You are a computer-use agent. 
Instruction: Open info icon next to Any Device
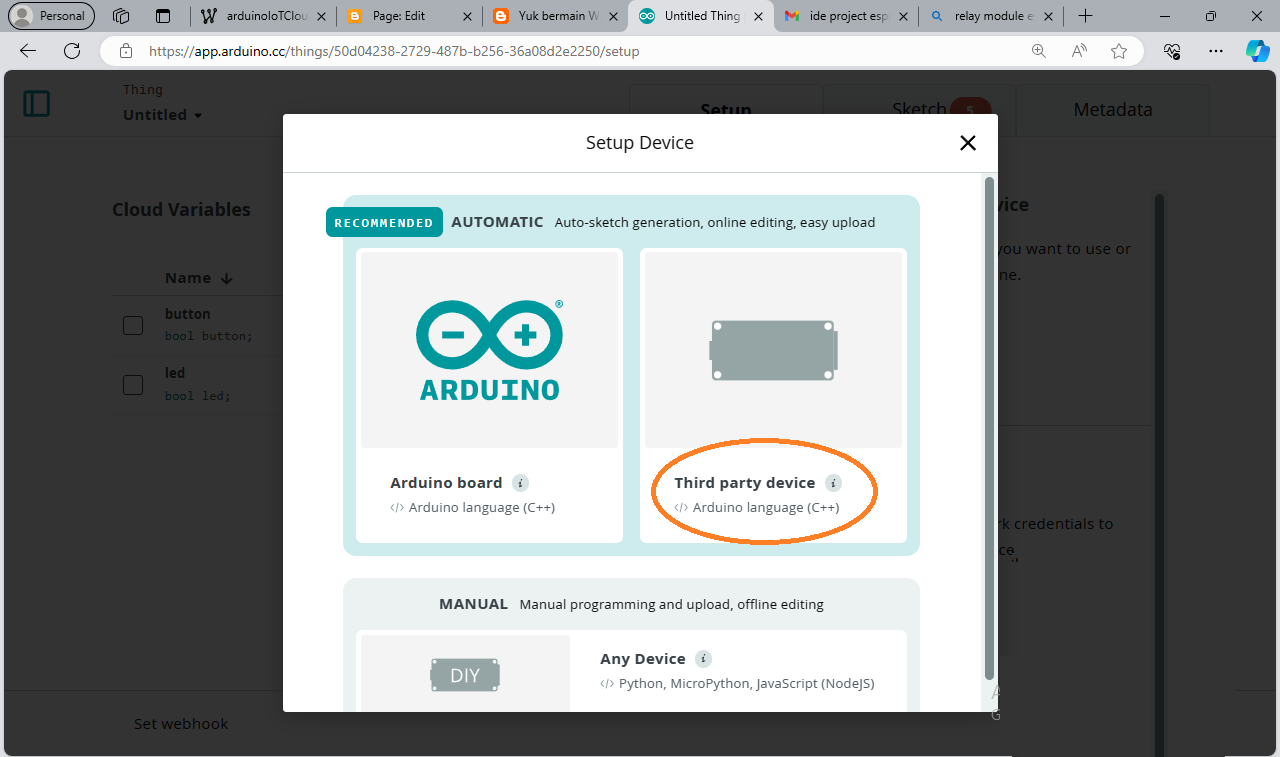703,659
